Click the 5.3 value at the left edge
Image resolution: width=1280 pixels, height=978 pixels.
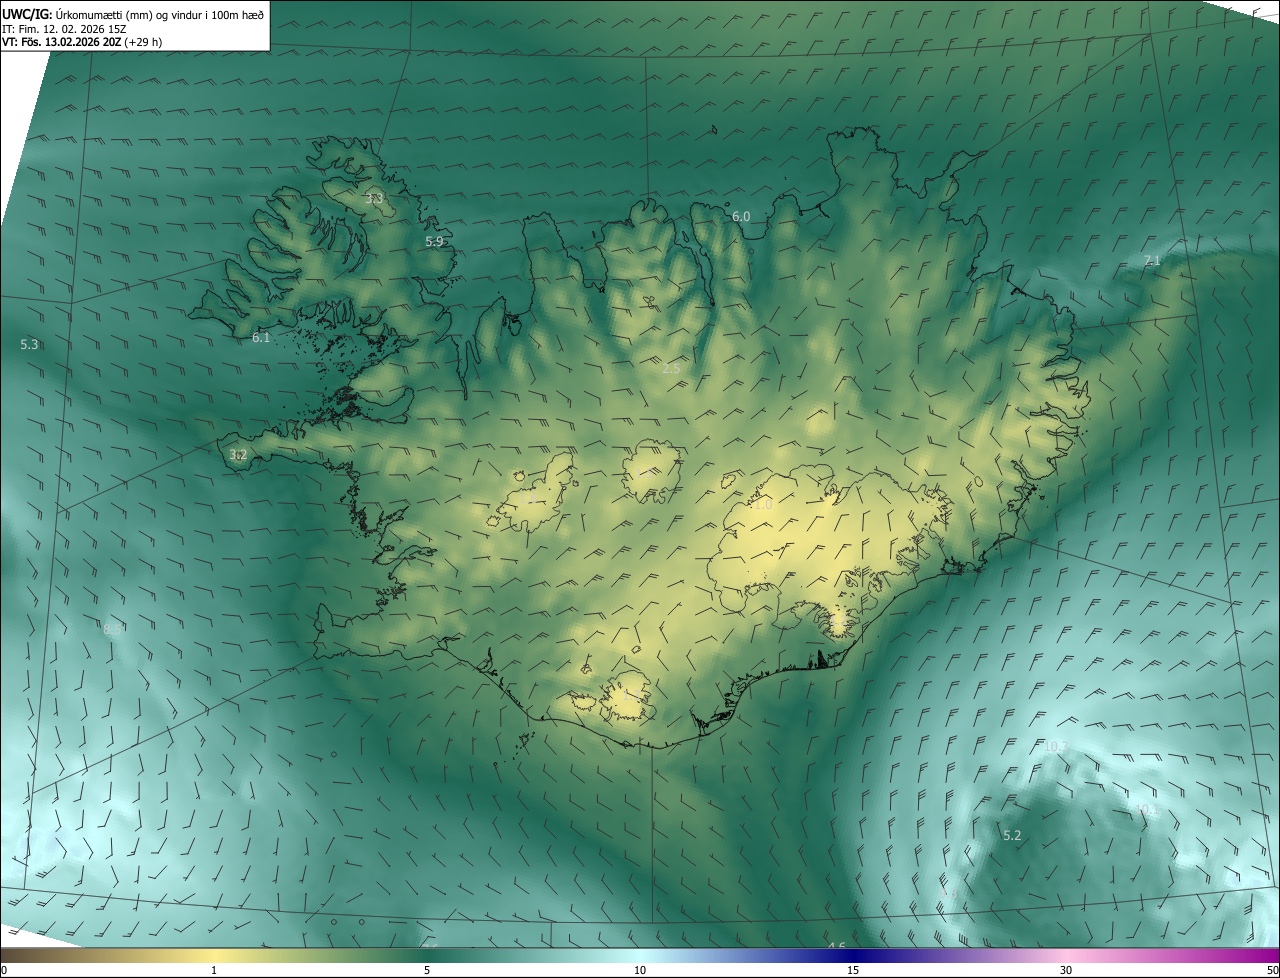coord(29,344)
